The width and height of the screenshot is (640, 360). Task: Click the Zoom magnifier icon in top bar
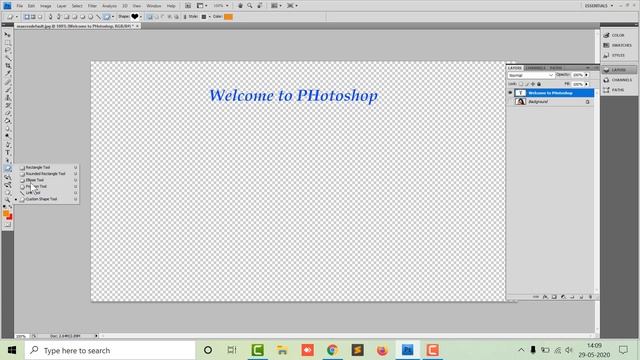[250, 6]
